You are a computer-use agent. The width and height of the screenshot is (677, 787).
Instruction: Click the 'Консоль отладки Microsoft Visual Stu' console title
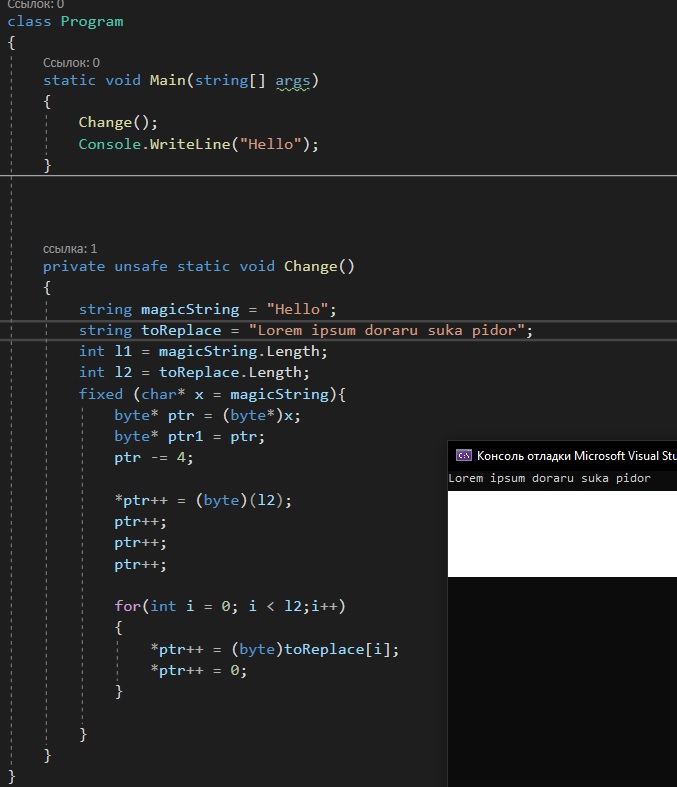pyautogui.click(x=576, y=456)
